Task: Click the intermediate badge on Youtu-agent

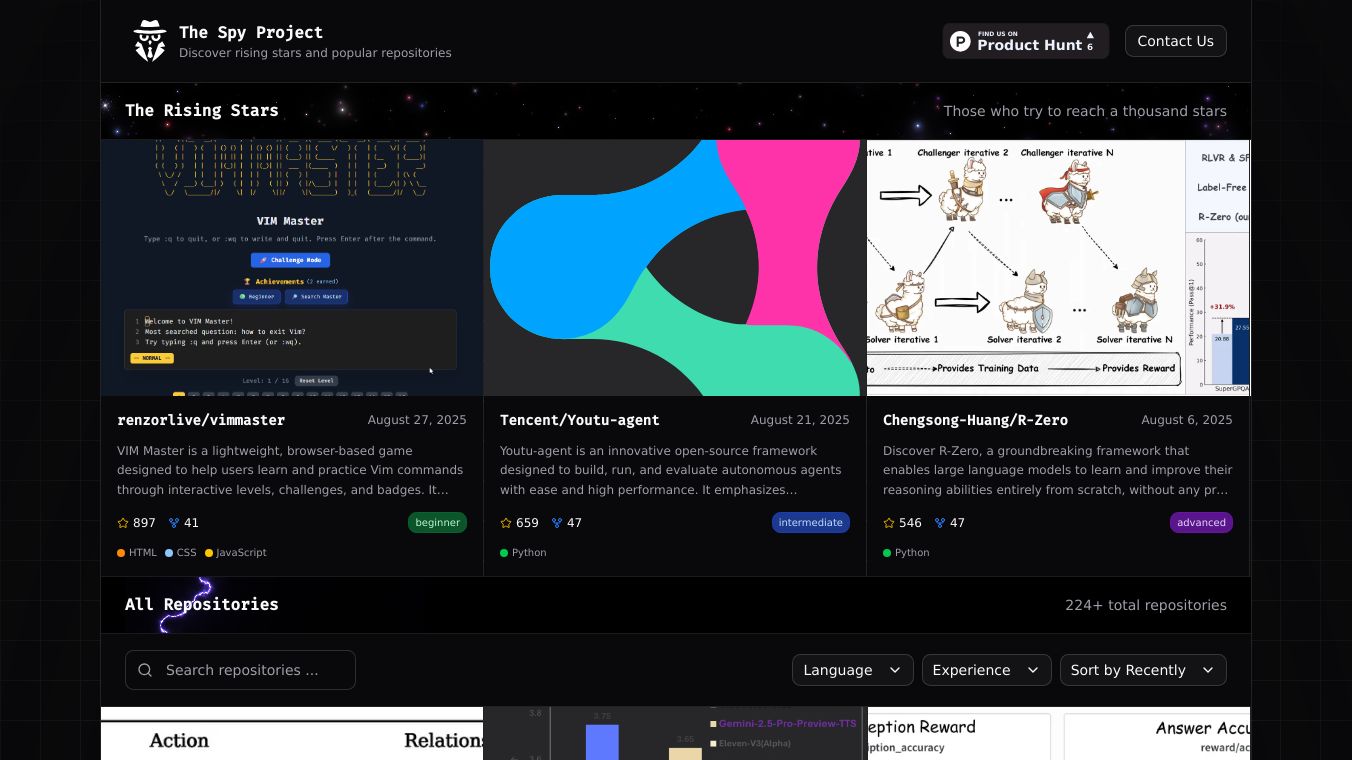Action: tap(810, 522)
